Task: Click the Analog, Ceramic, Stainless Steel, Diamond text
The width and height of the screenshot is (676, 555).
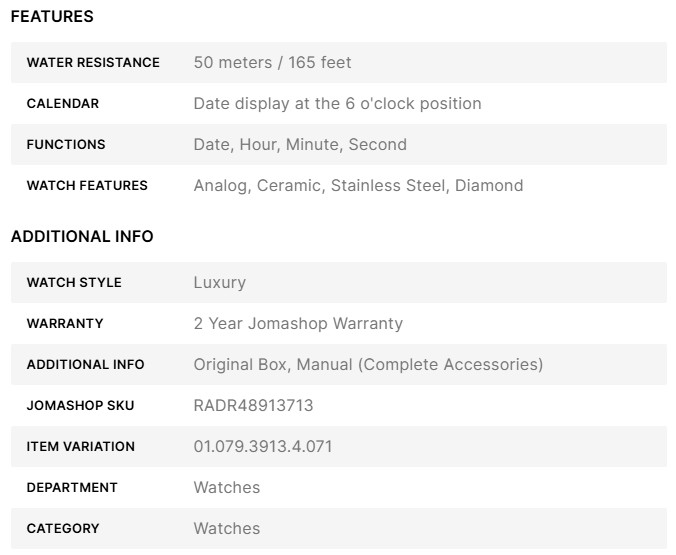Action: (358, 186)
